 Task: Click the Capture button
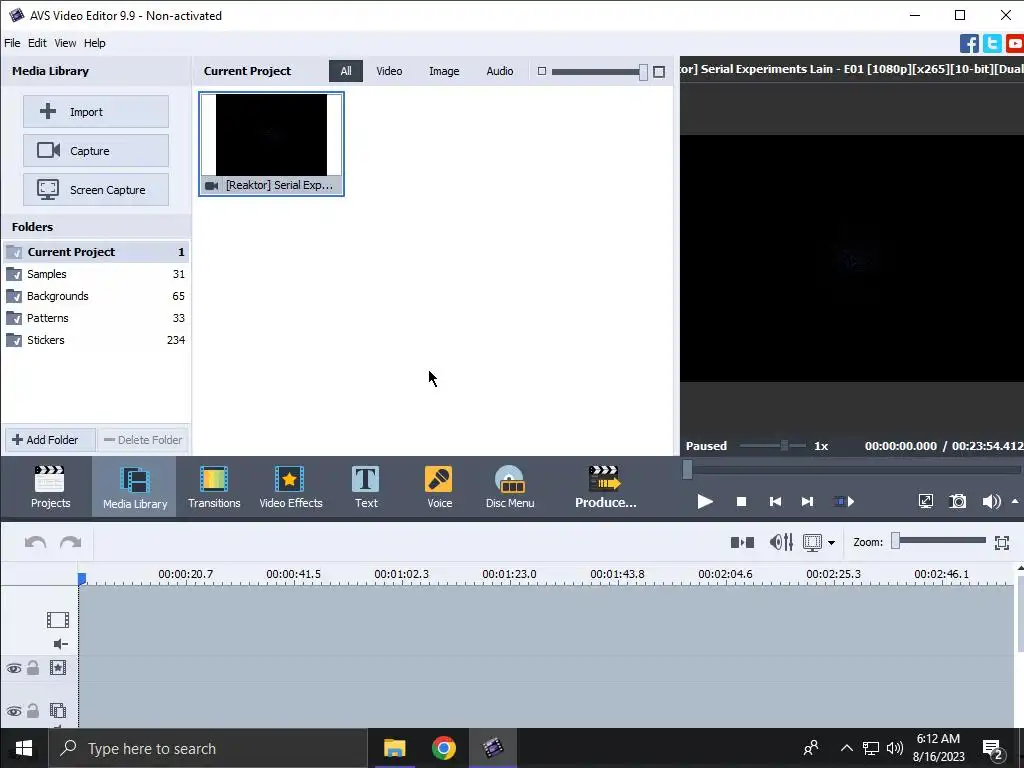tap(96, 151)
